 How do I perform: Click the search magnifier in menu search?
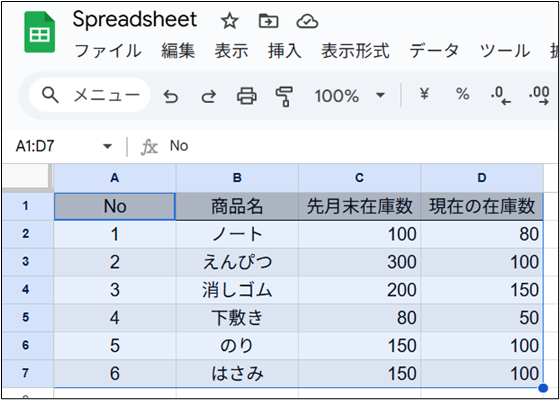tap(50, 95)
